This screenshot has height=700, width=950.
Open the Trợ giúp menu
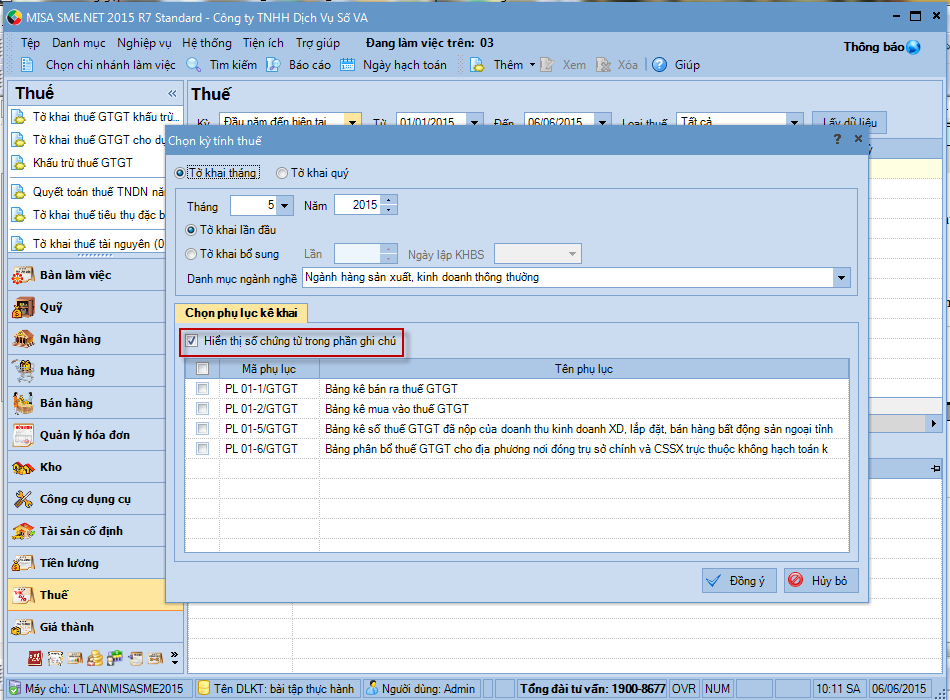click(x=318, y=43)
